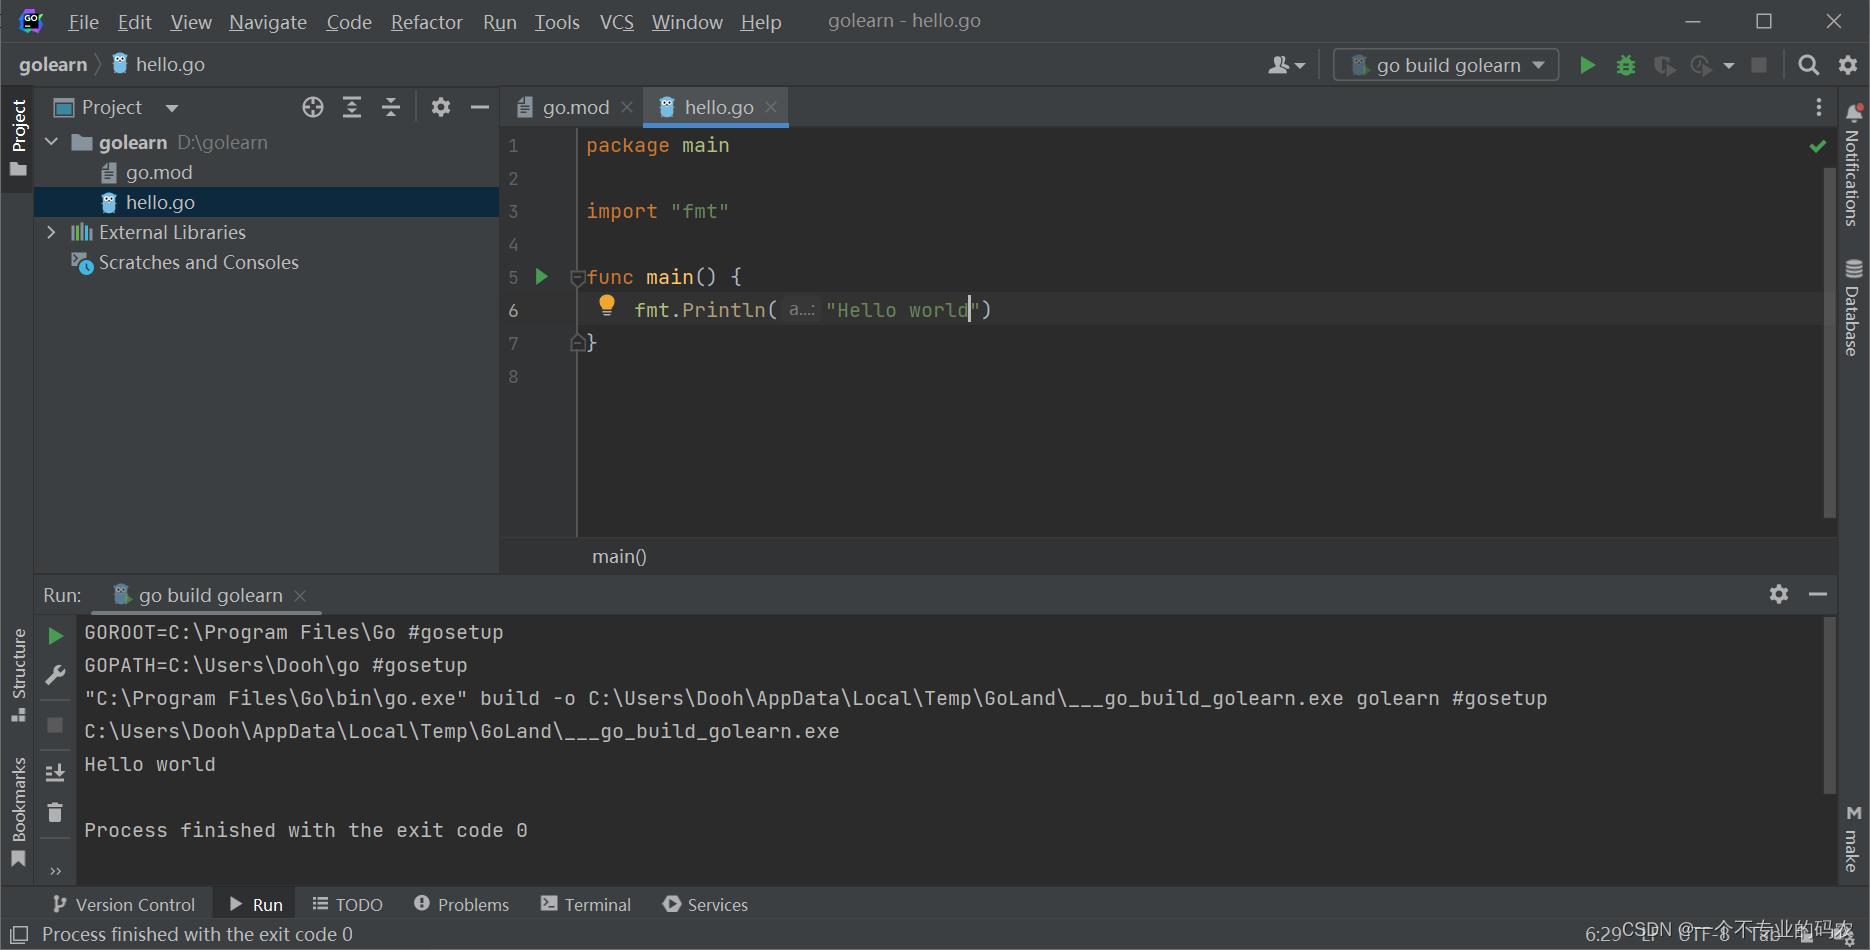This screenshot has height=950, width=1870.
Task: Open Run panel settings gear
Action: click(x=1779, y=594)
